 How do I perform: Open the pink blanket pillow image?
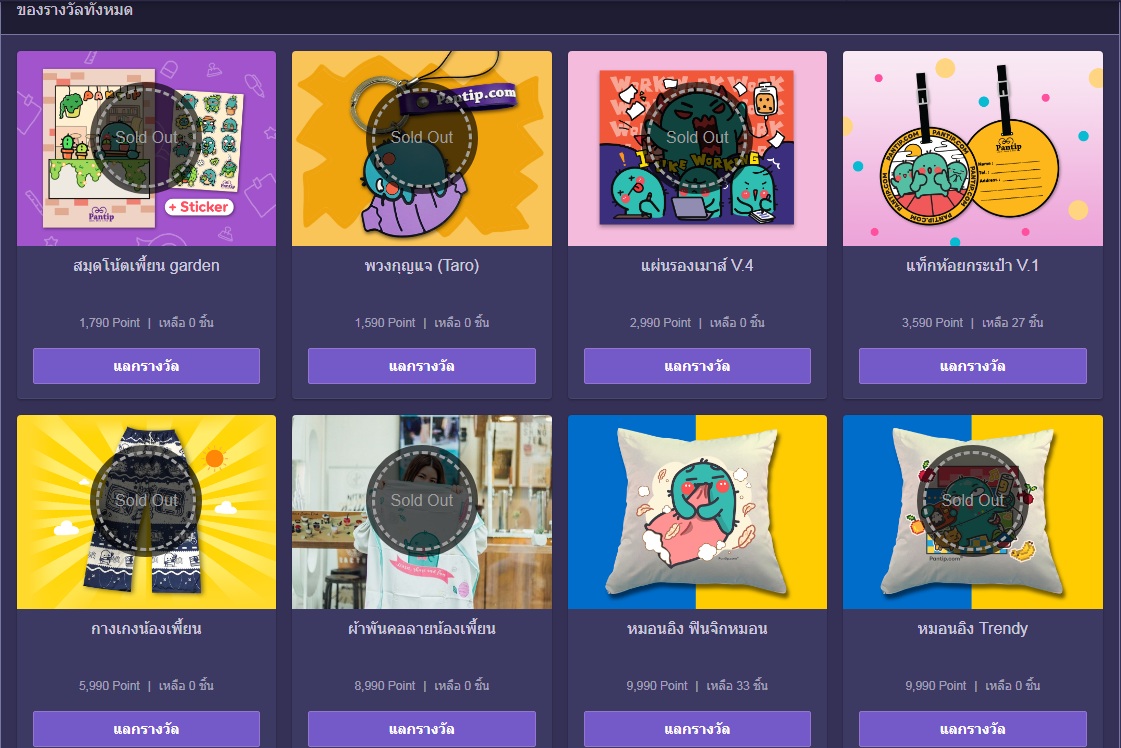(697, 512)
